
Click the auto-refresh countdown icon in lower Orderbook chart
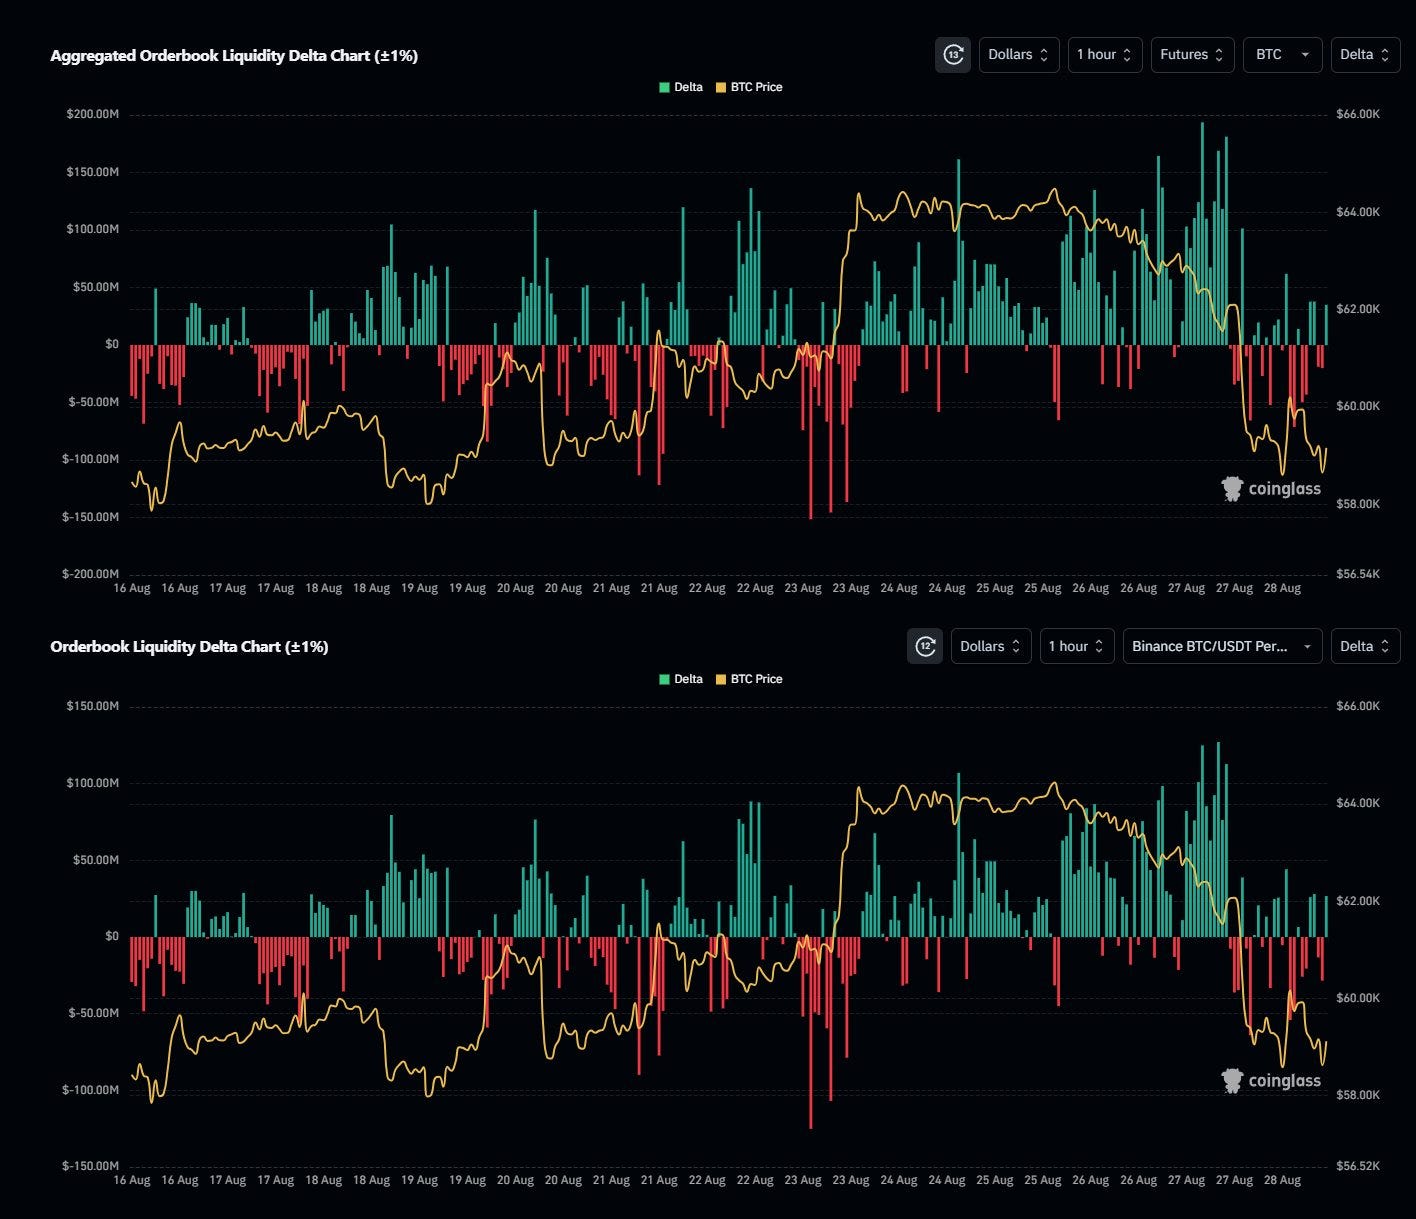[925, 646]
